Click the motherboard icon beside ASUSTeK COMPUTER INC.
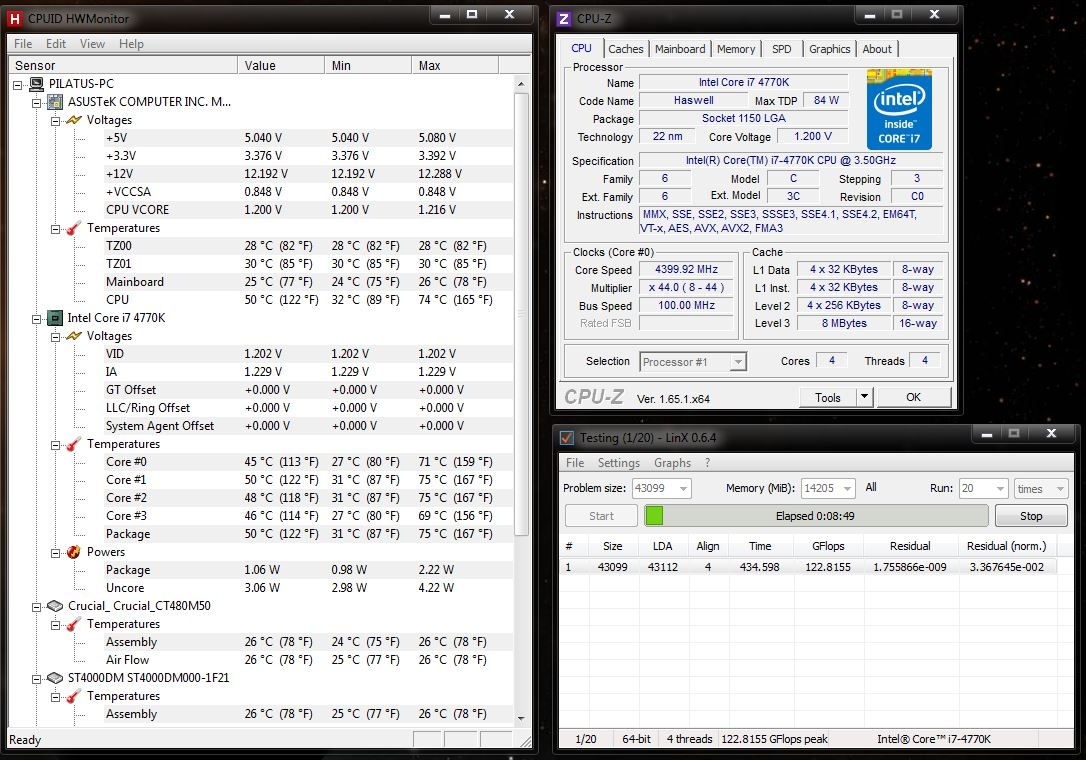 pyautogui.click(x=55, y=102)
